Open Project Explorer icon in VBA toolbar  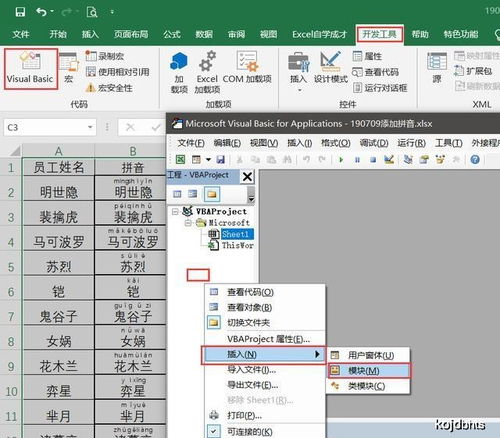408,160
